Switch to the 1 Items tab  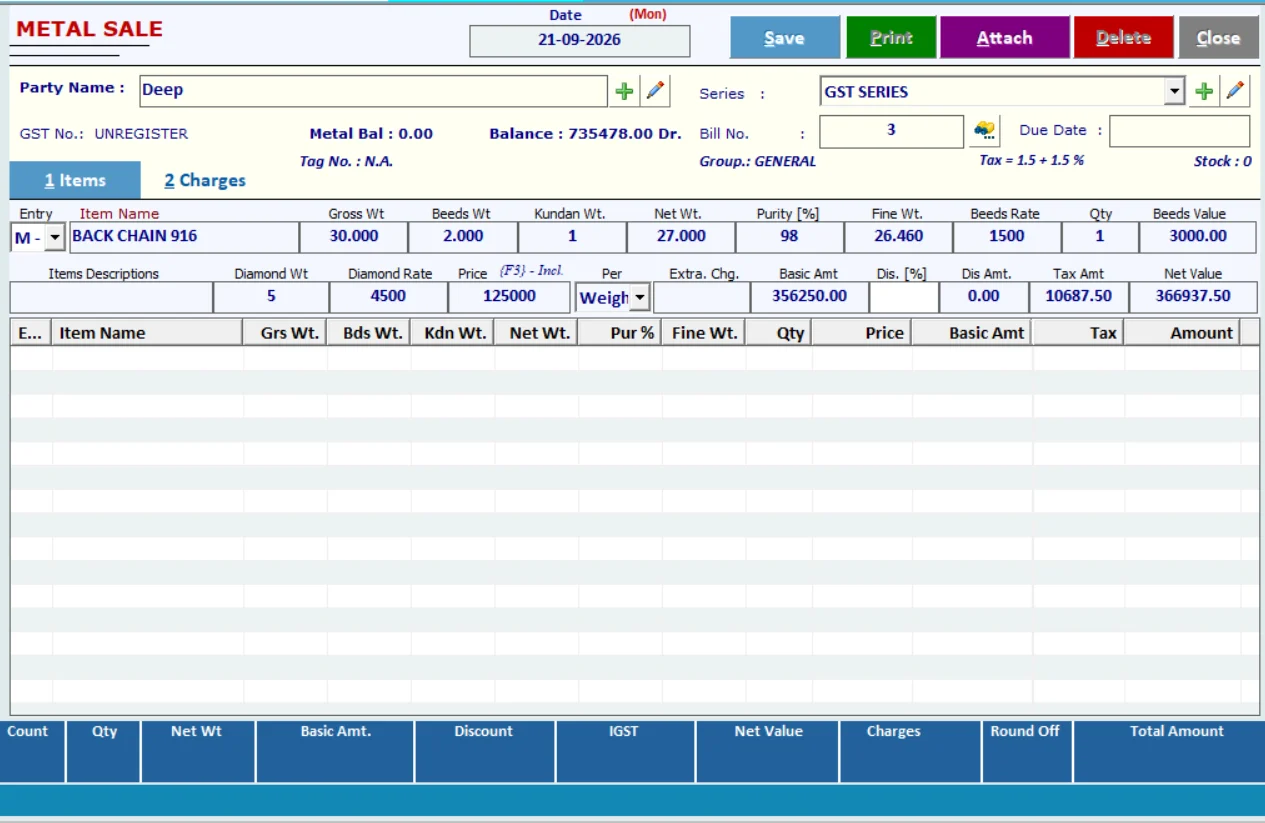[x=75, y=181]
